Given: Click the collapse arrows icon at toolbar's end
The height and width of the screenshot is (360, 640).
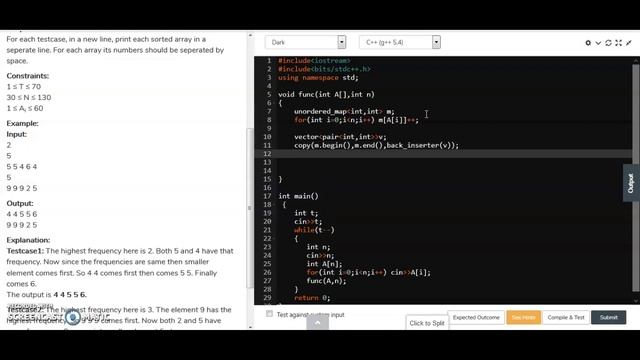Looking at the screenshot, I should (x=629, y=42).
